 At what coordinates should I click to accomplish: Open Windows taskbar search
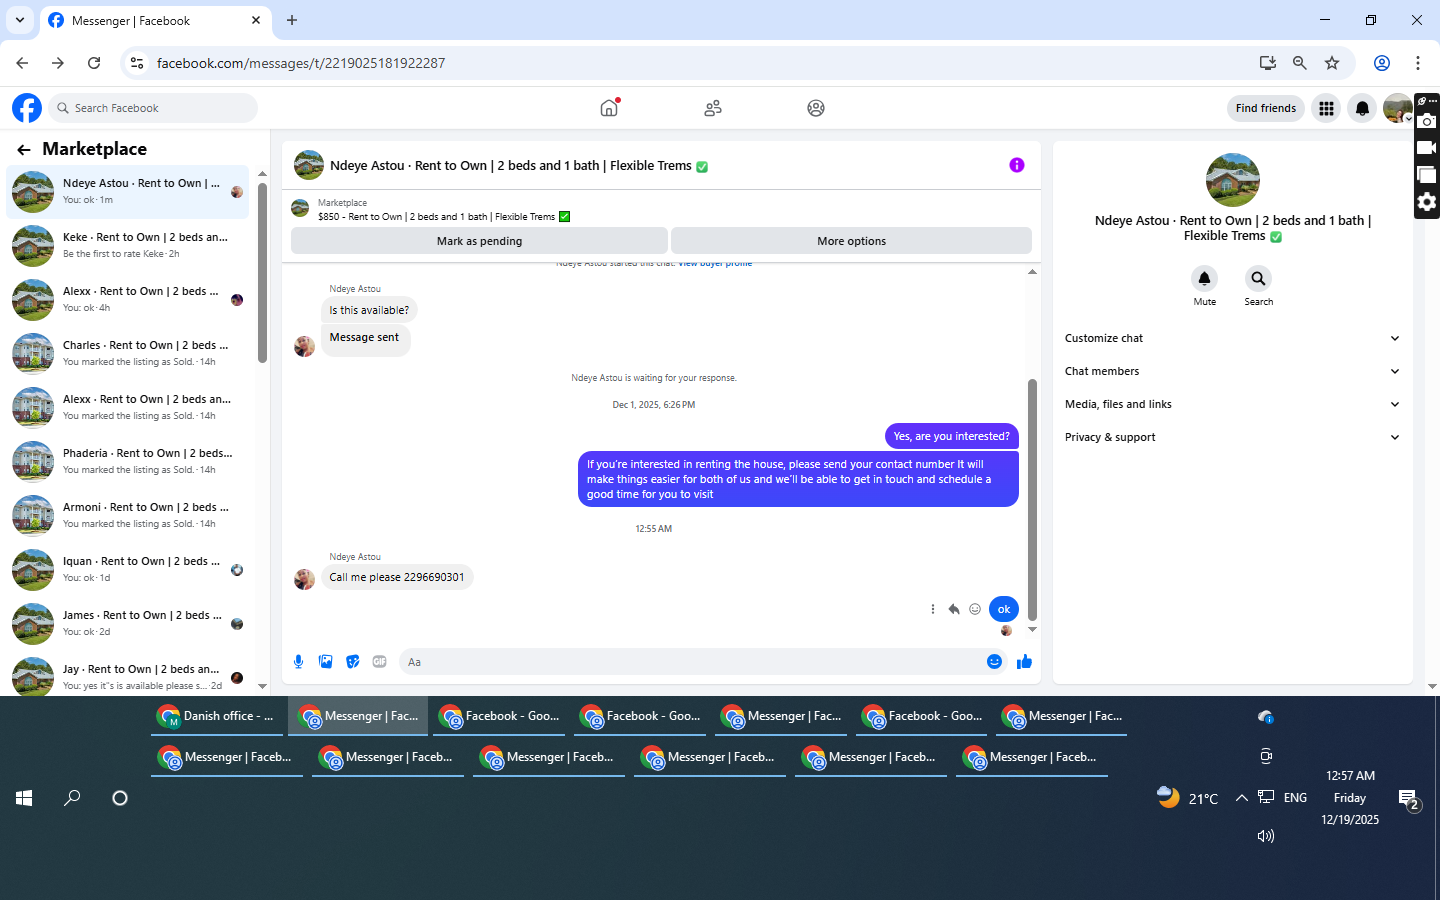tap(72, 798)
